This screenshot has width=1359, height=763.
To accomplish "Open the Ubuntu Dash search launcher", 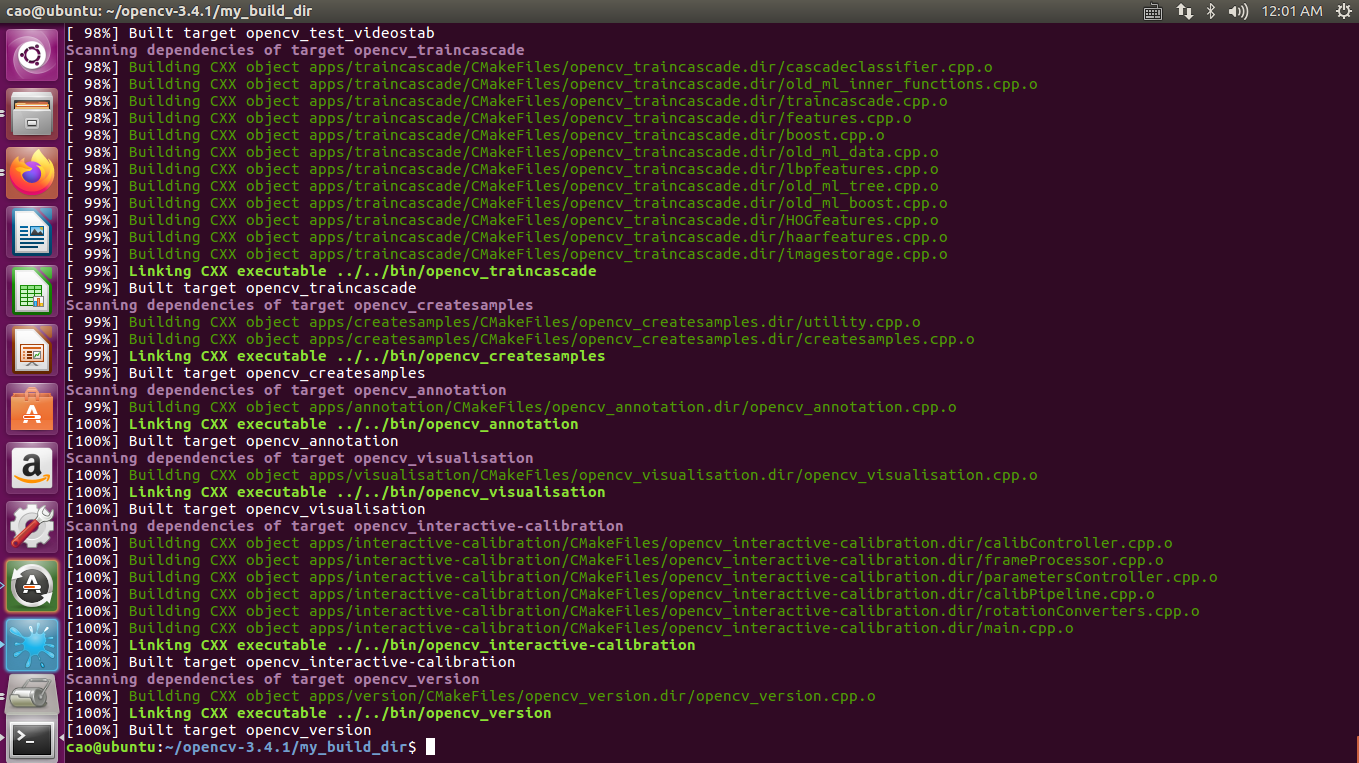I will coord(32,56).
